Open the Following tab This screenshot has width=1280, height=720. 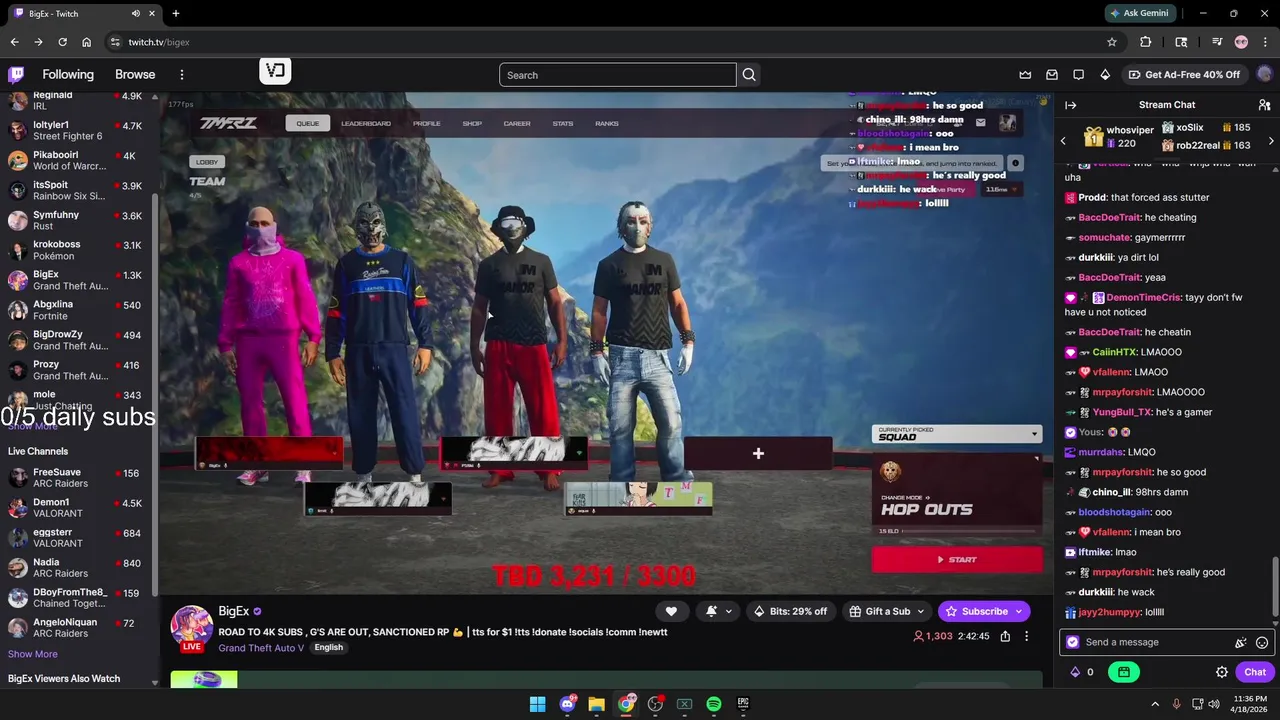[68, 75]
